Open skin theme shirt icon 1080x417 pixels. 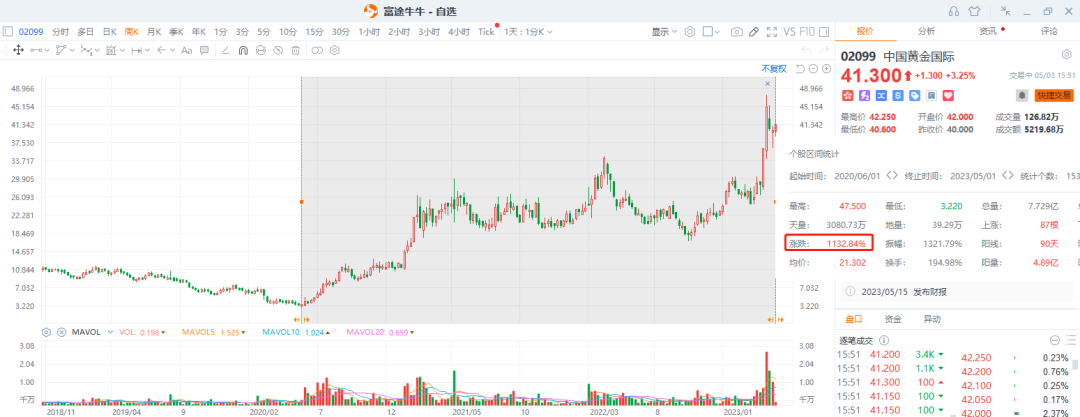(x=974, y=11)
